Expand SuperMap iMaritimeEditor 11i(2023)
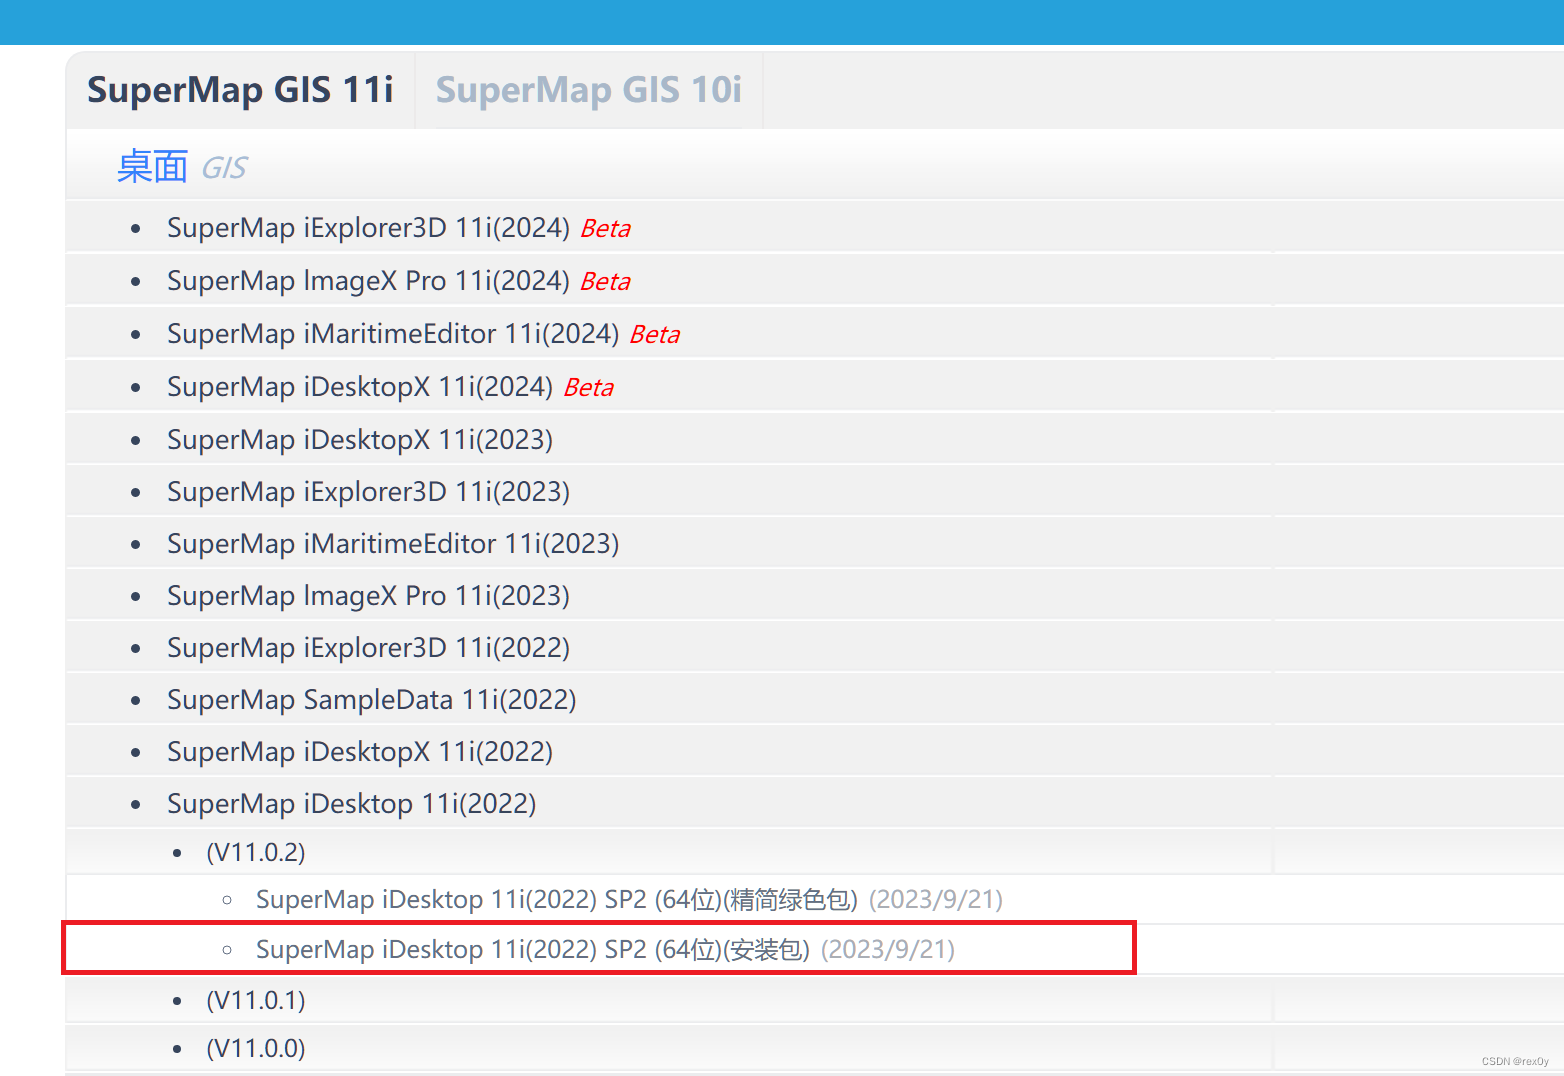 (x=393, y=544)
